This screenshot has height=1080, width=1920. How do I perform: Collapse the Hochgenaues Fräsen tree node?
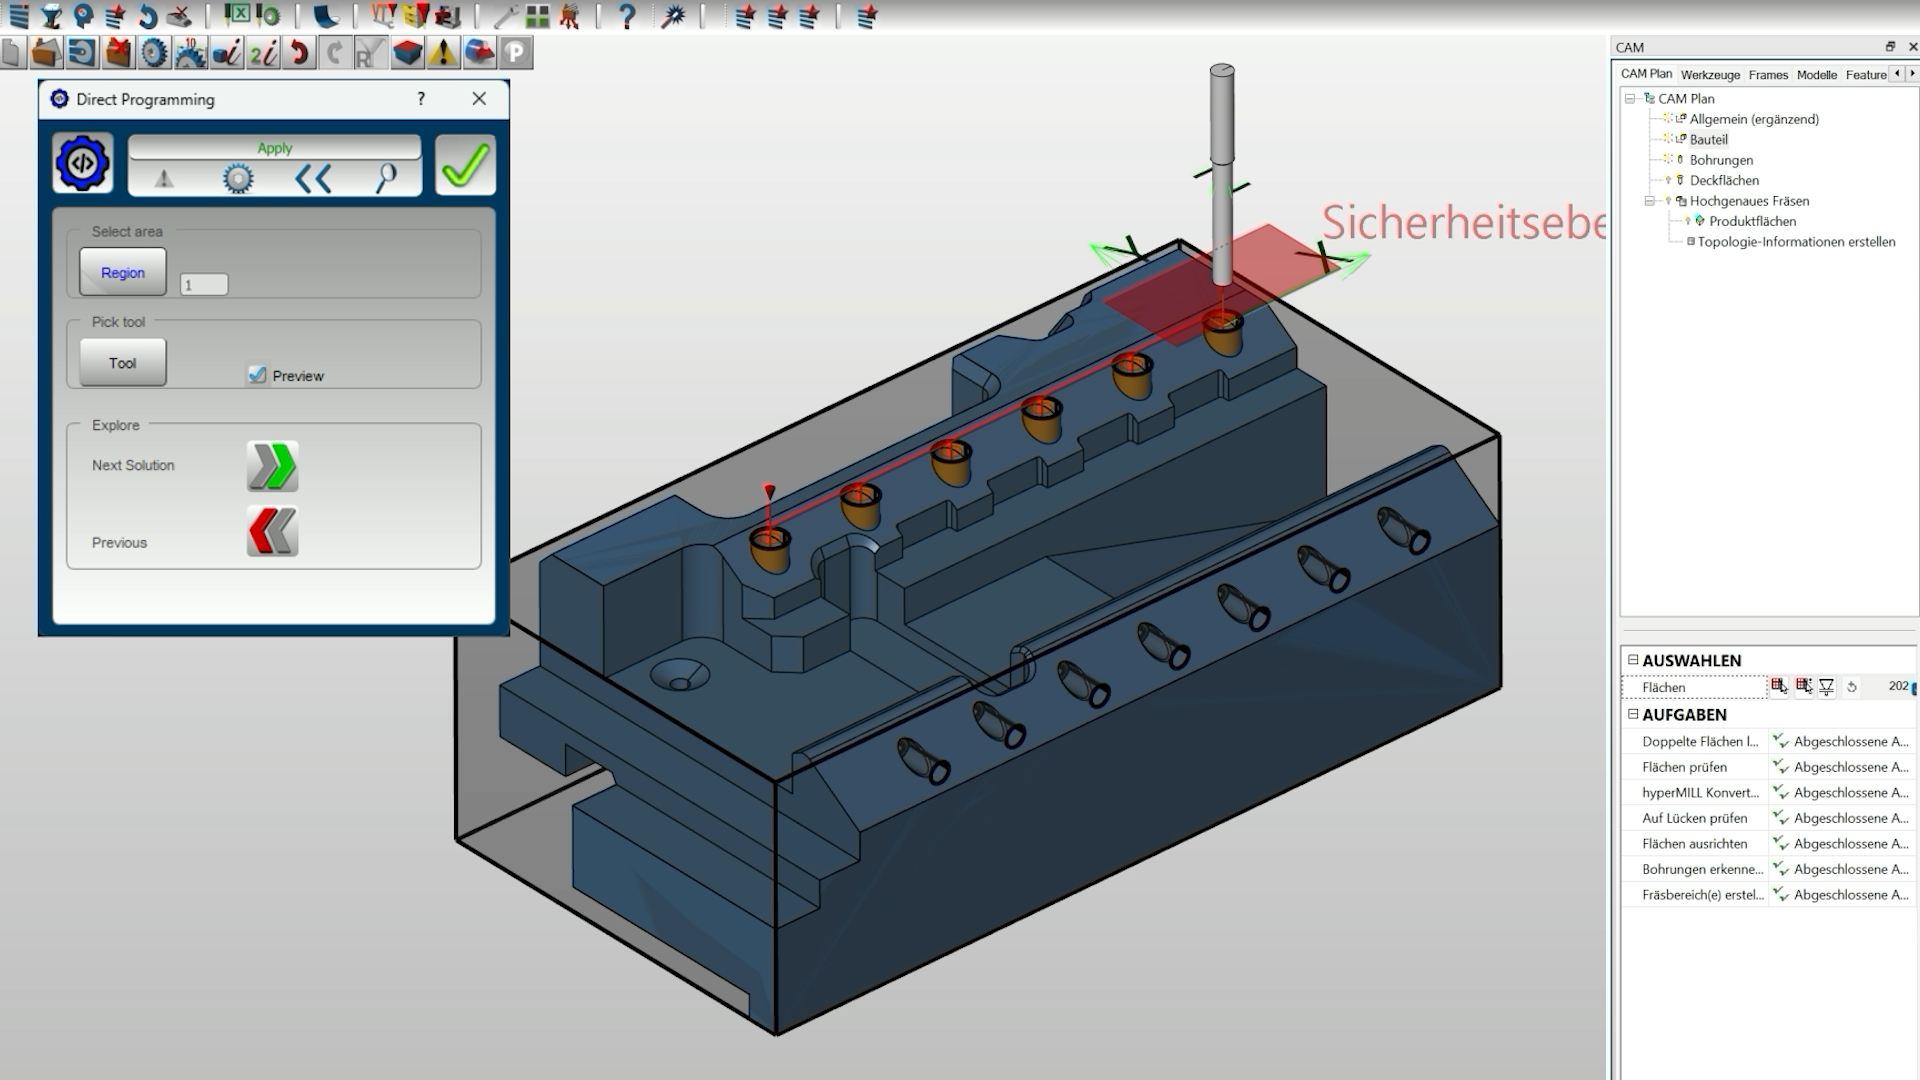click(1650, 201)
